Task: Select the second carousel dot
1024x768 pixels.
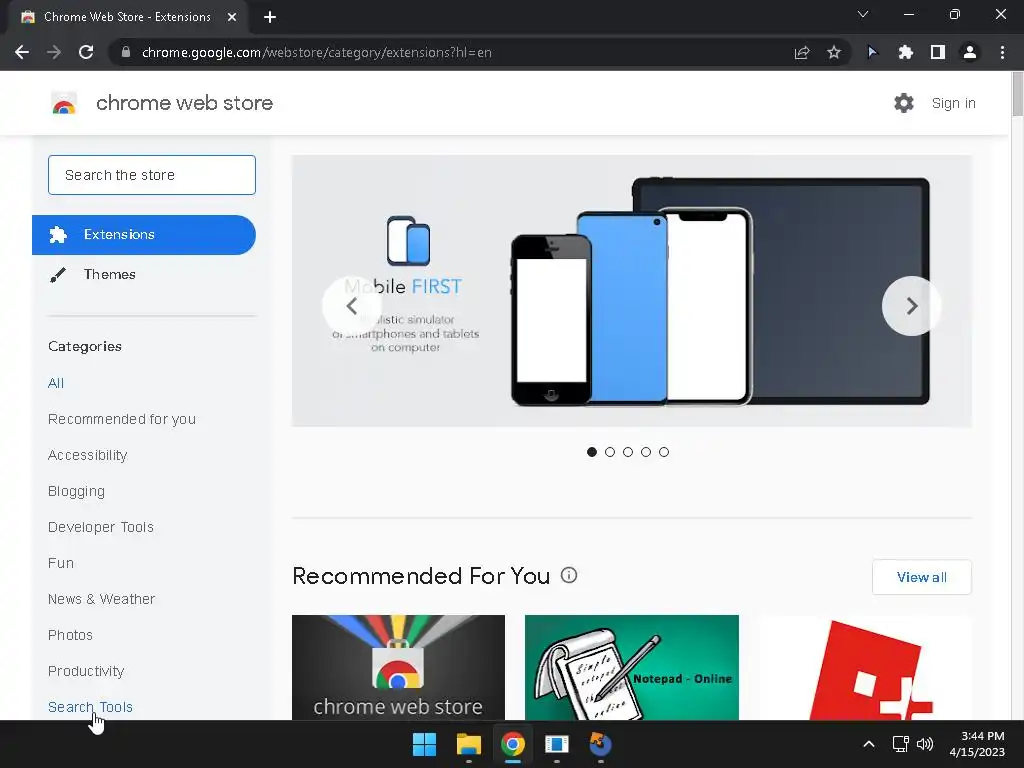Action: click(610, 452)
